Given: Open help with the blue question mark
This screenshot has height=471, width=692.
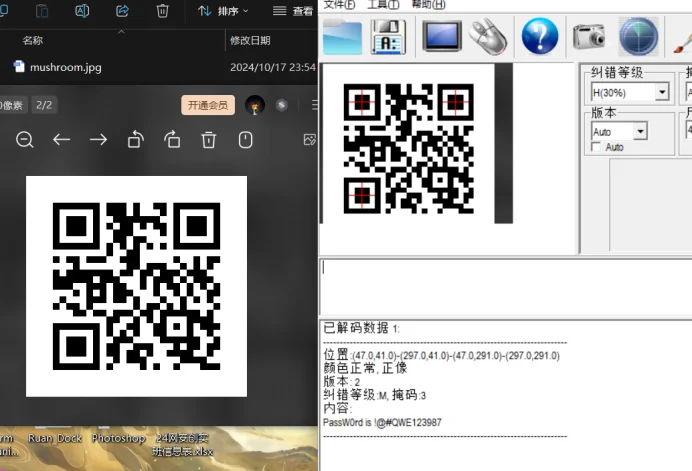Looking at the screenshot, I should (x=539, y=36).
